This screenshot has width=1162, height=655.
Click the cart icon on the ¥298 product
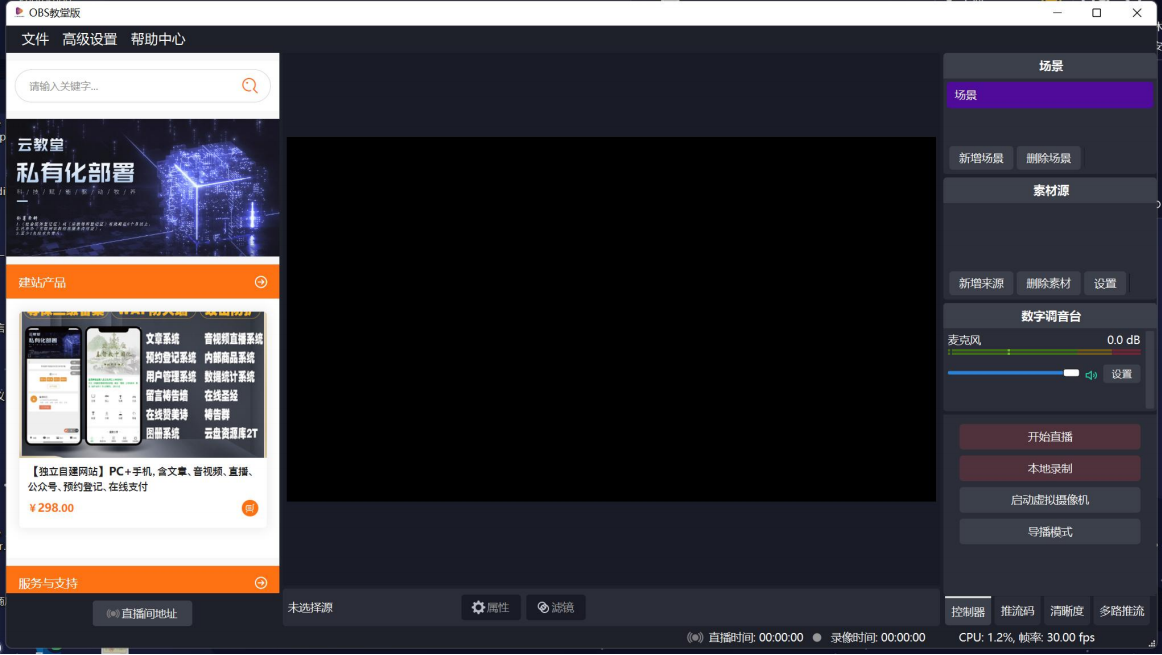[x=248, y=507]
